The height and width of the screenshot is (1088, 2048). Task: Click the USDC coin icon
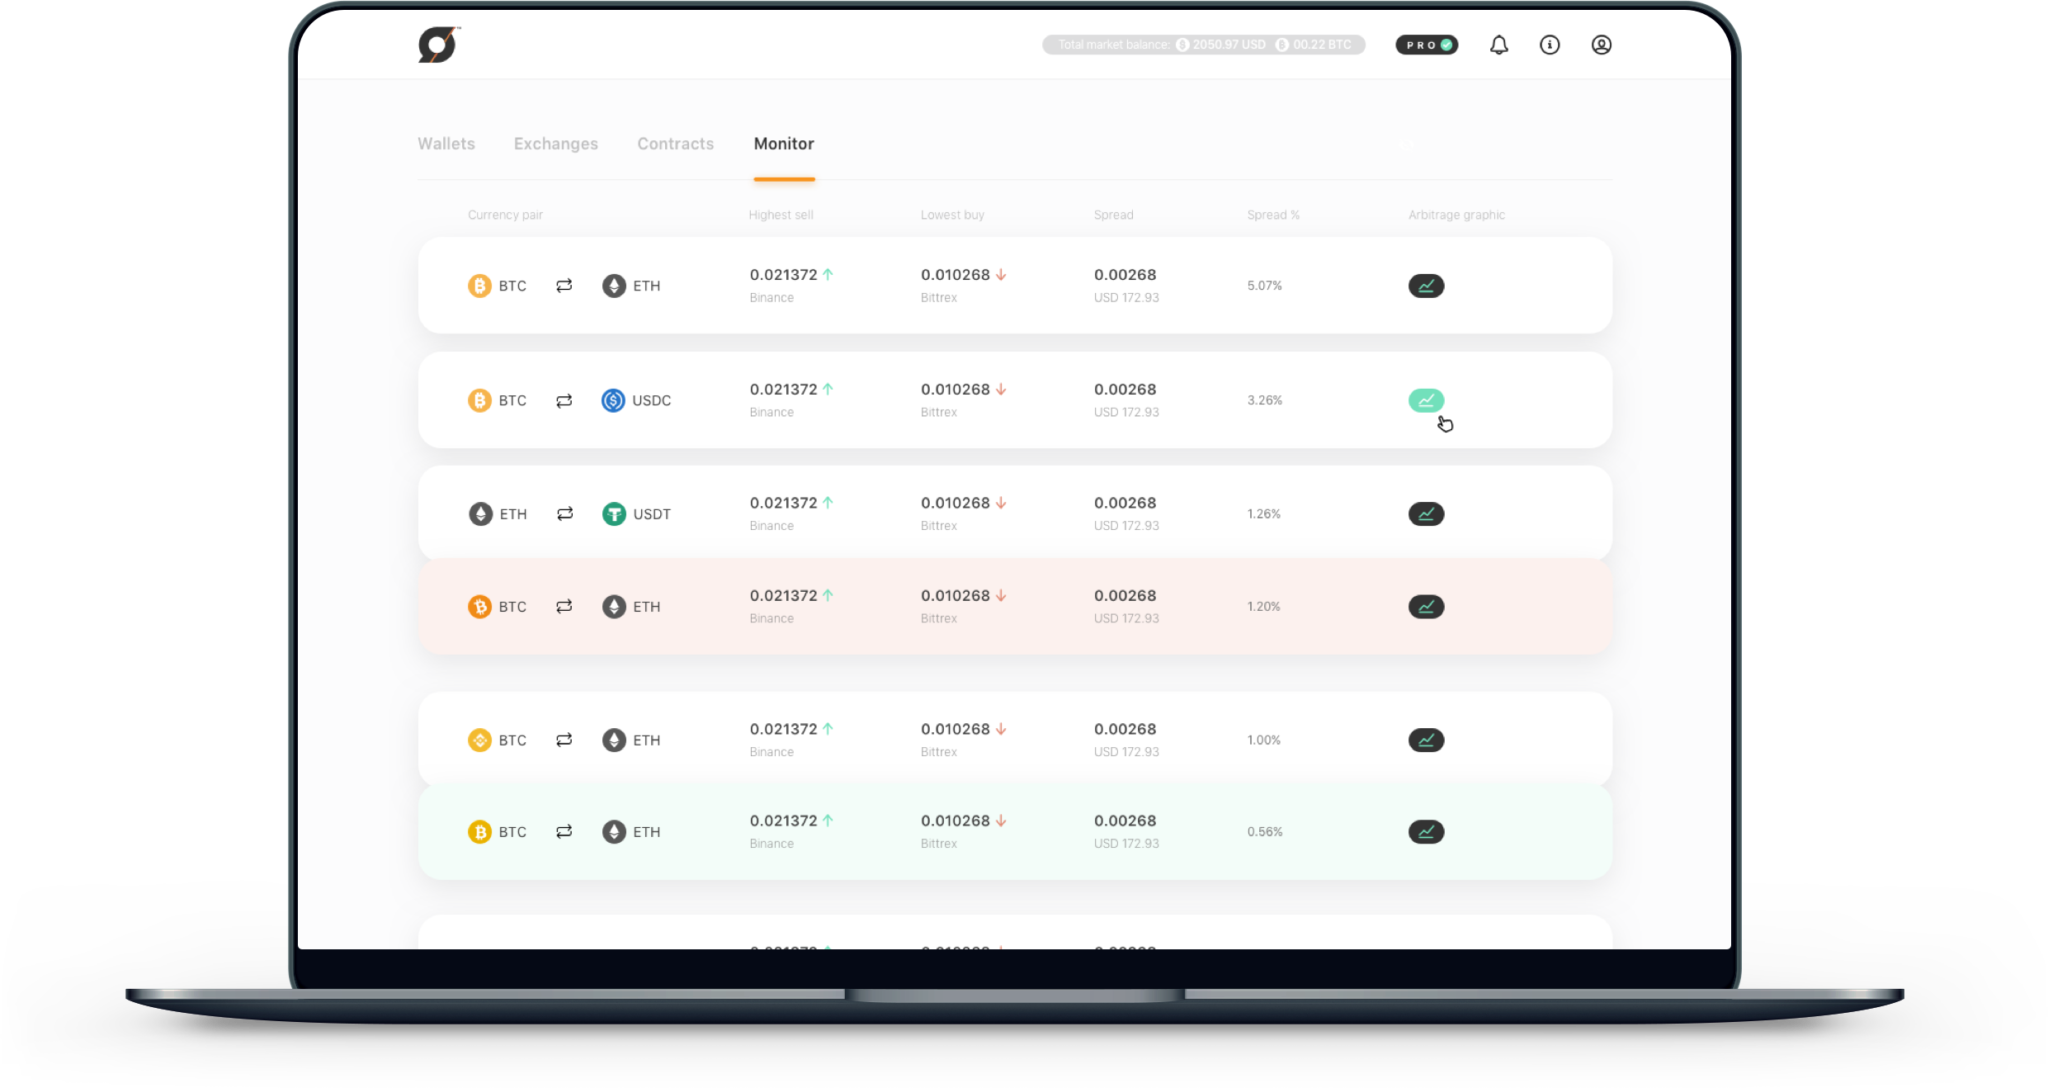click(x=613, y=400)
